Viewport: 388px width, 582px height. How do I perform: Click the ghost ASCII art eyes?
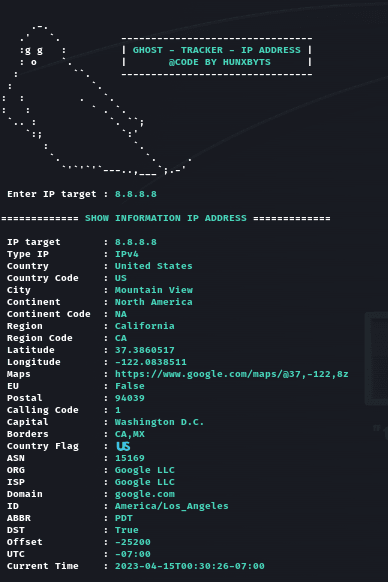click(x=33, y=51)
